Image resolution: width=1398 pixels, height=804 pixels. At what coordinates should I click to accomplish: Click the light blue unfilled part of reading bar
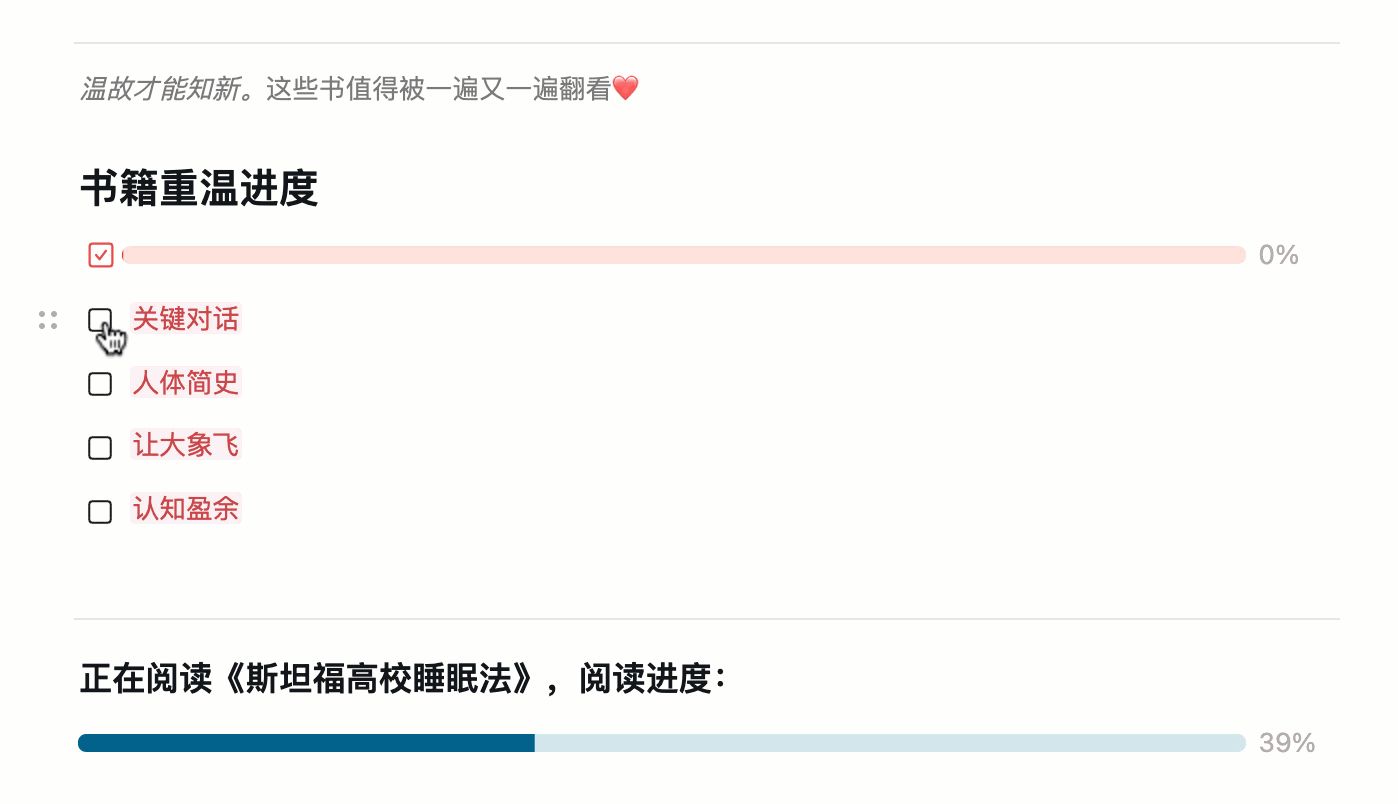coord(890,743)
